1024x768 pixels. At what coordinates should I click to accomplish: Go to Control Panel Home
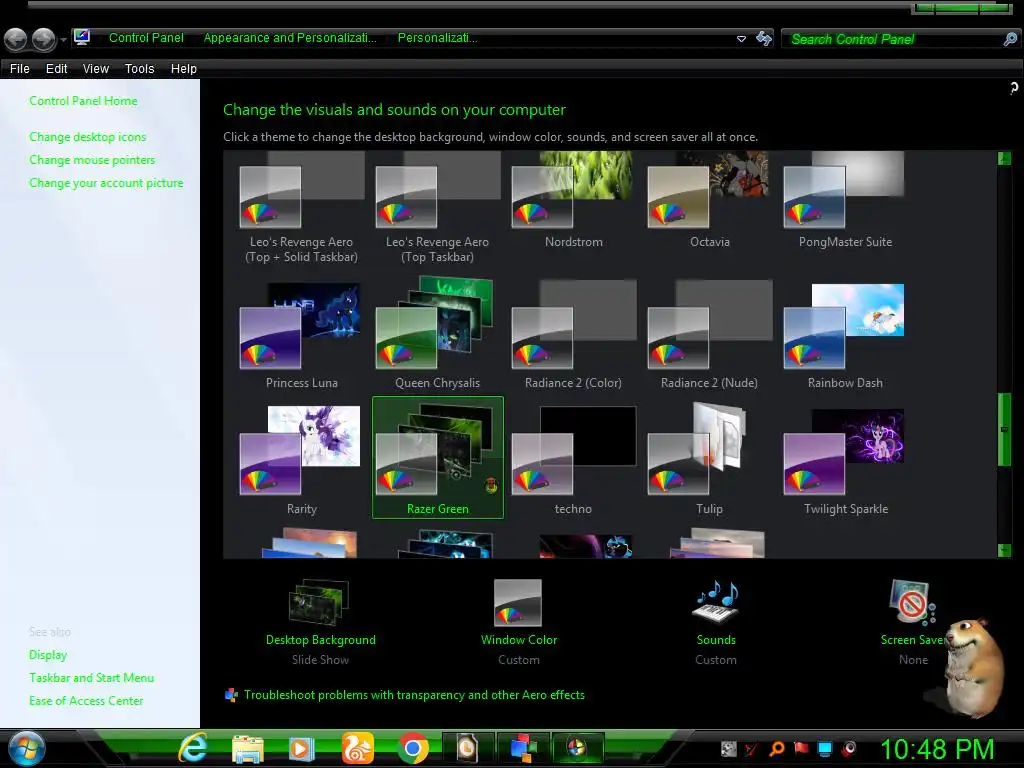click(x=83, y=101)
